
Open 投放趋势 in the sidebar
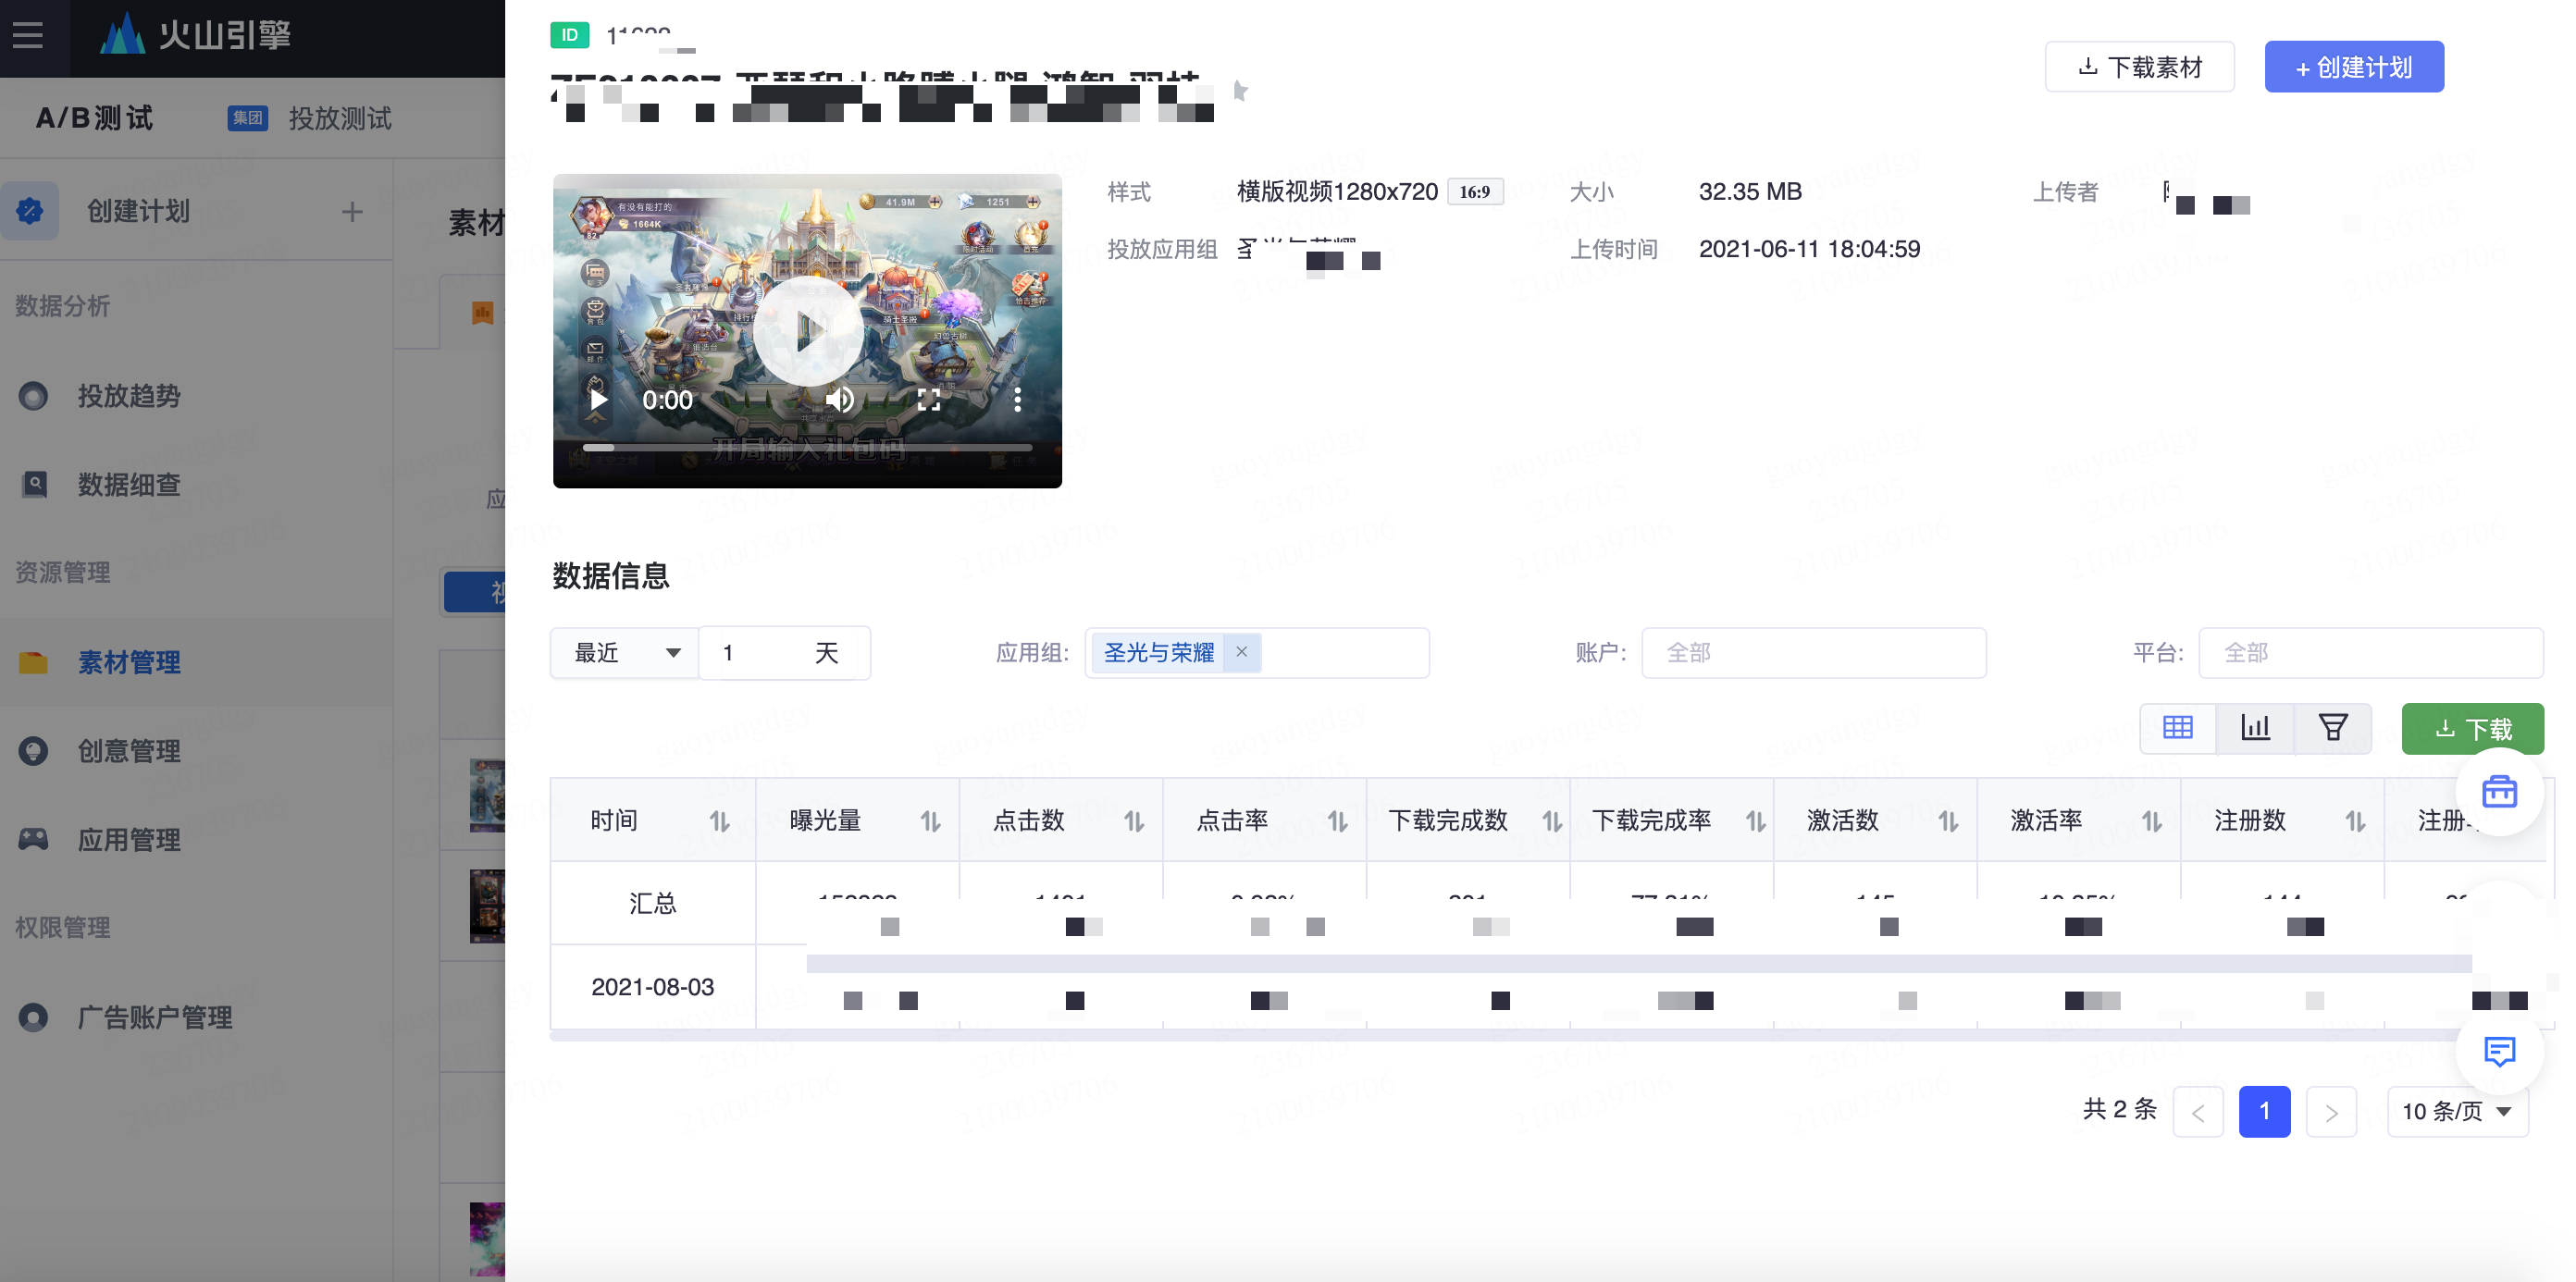point(129,397)
